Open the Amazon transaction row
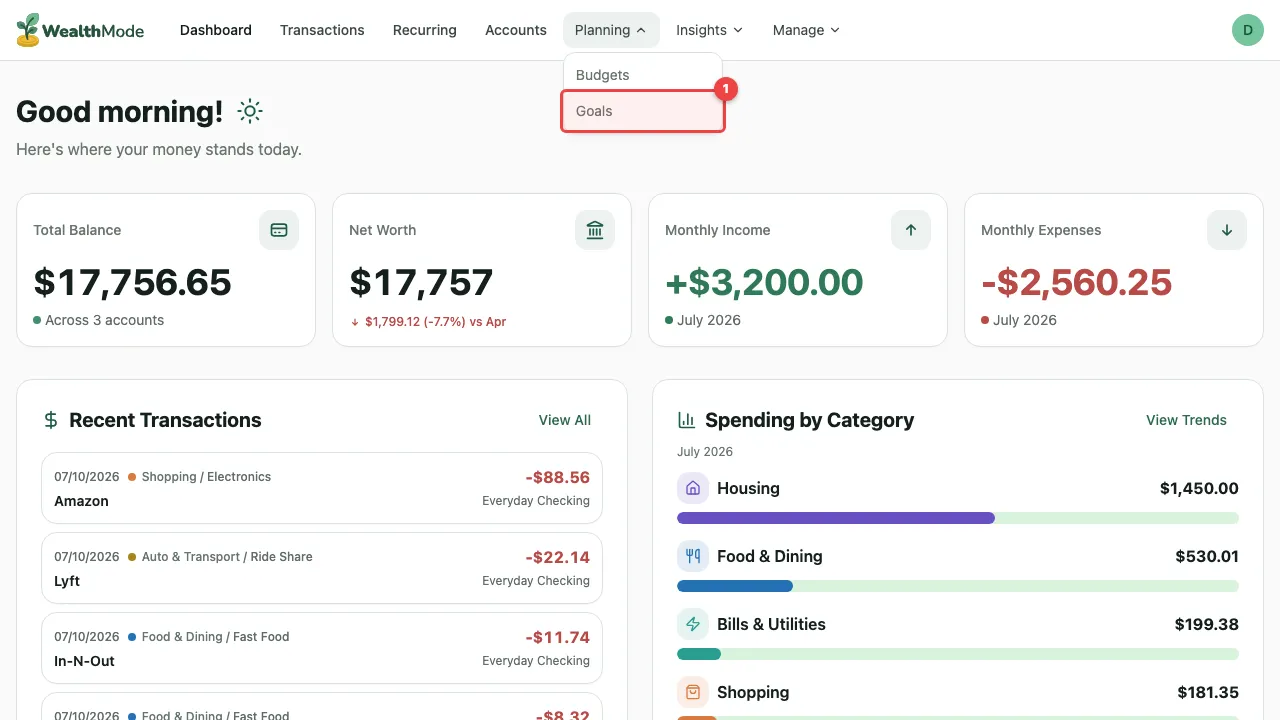Image resolution: width=1280 pixels, height=720 pixels. pos(322,488)
